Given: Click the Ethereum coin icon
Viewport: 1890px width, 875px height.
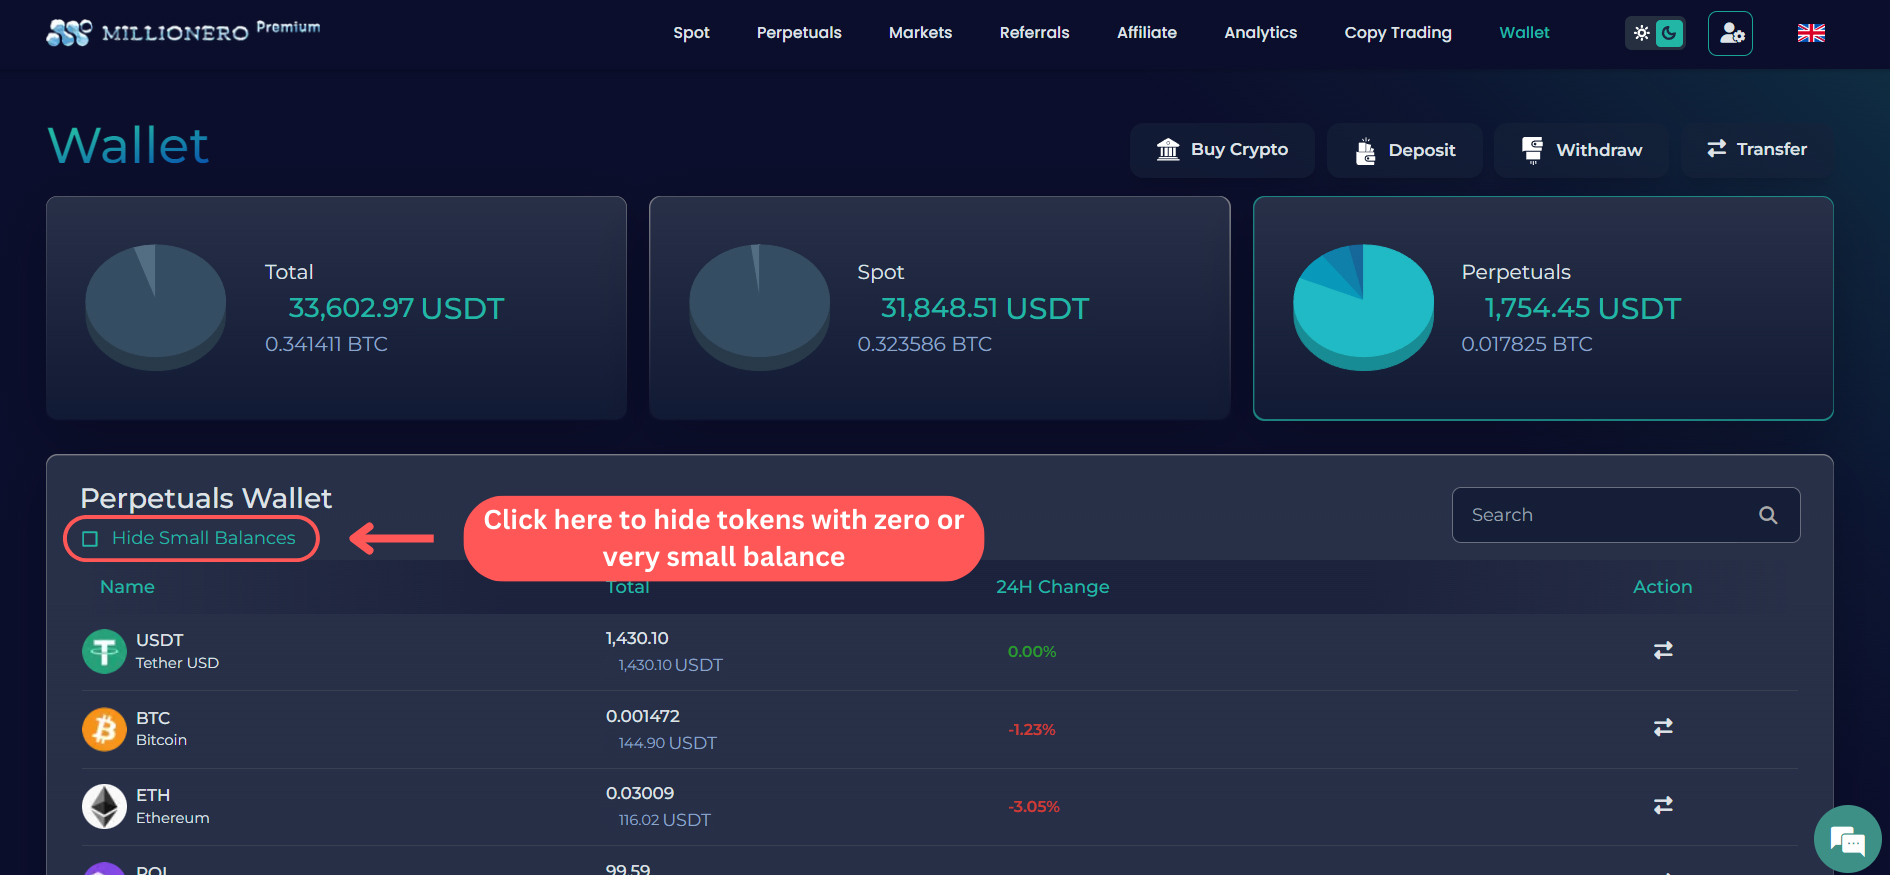Looking at the screenshot, I should 104,806.
